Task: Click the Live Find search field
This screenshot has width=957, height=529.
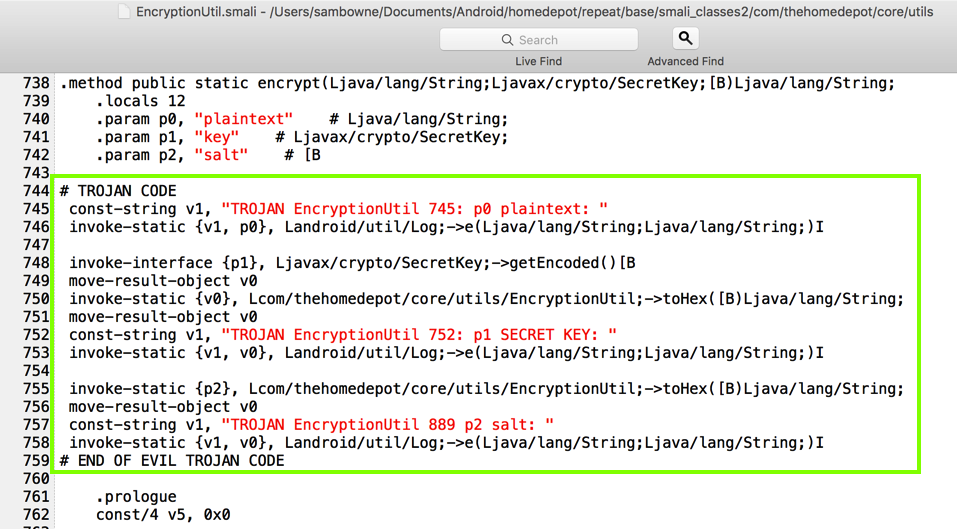Action: coord(538,40)
